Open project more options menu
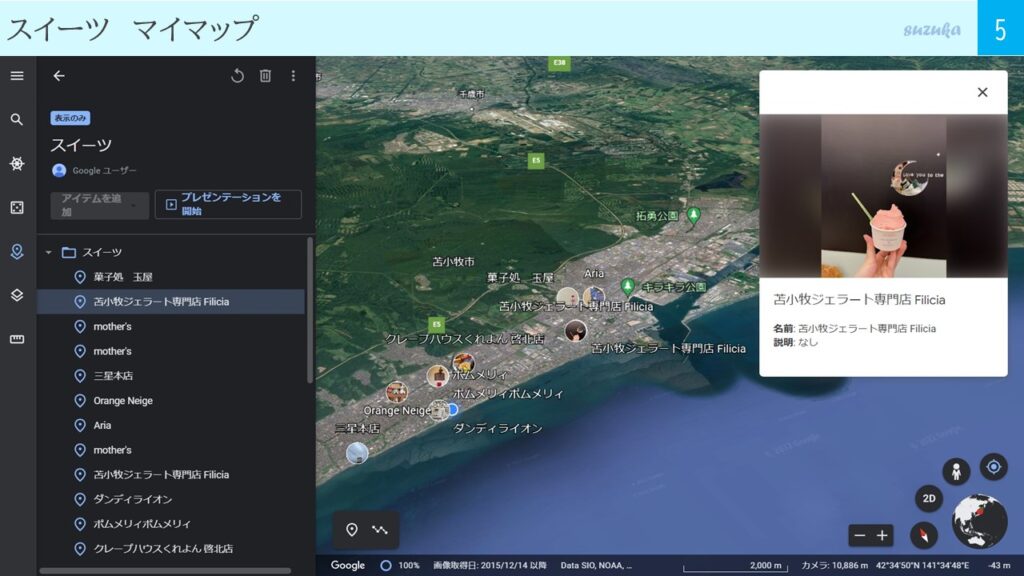This screenshot has height=576, width=1024. click(293, 76)
